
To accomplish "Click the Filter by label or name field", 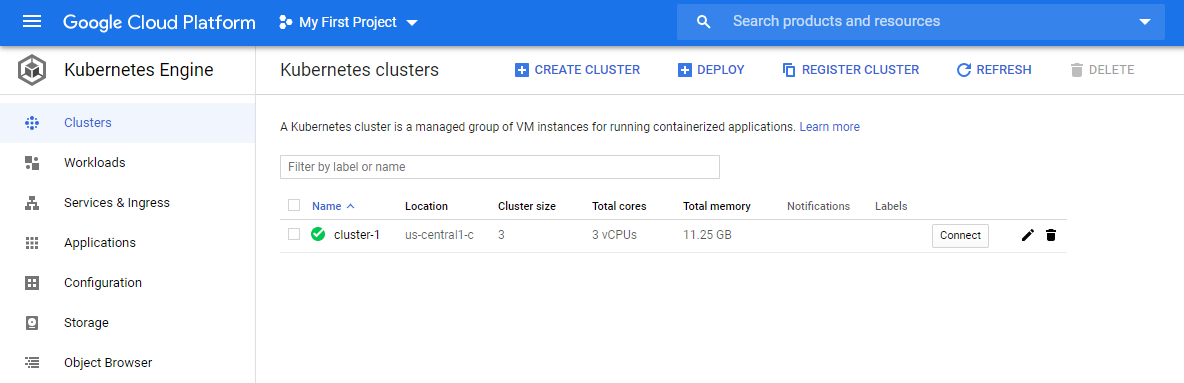I will [499, 167].
